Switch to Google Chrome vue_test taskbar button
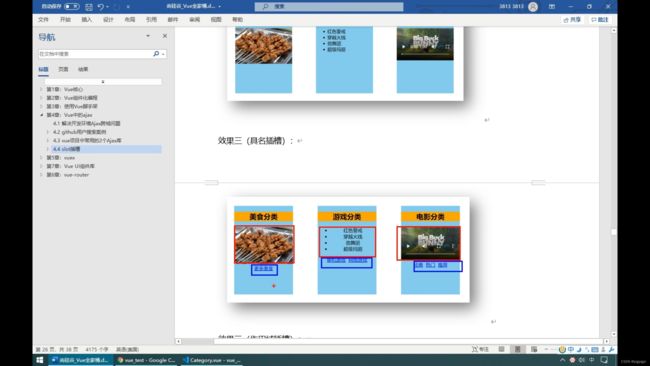This screenshot has height=366, width=650. pos(146,360)
